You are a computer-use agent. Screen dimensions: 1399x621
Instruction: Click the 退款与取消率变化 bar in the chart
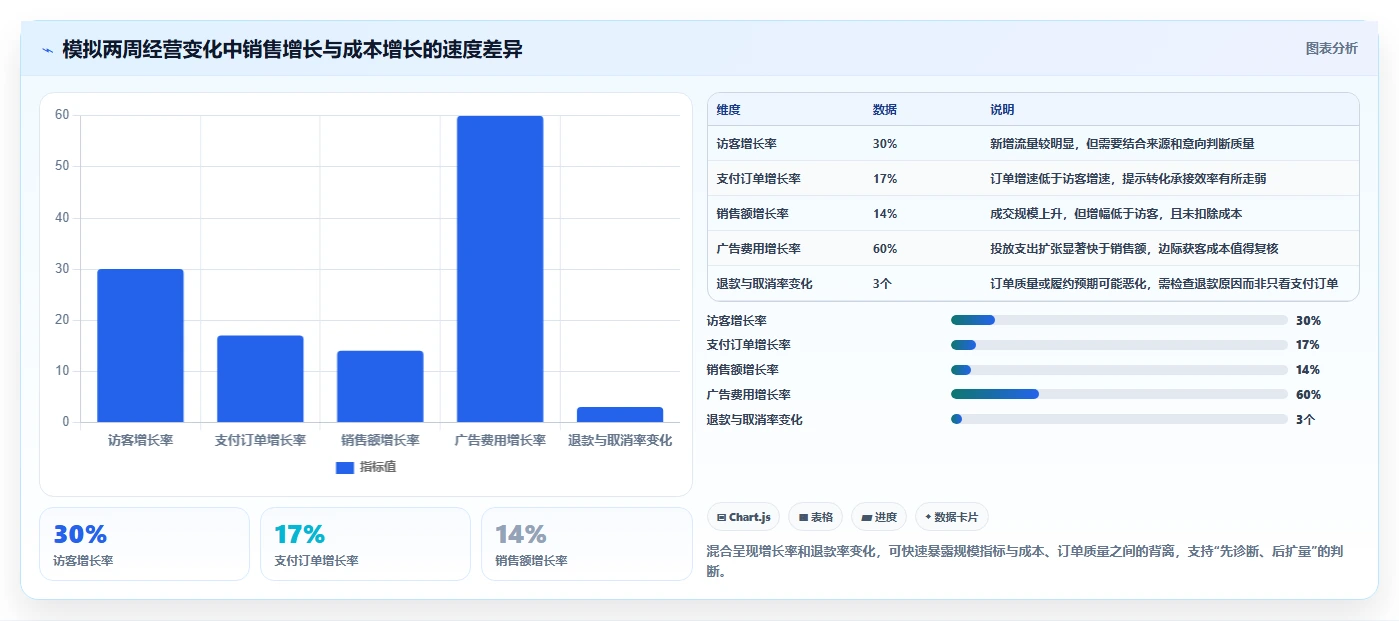(620, 414)
